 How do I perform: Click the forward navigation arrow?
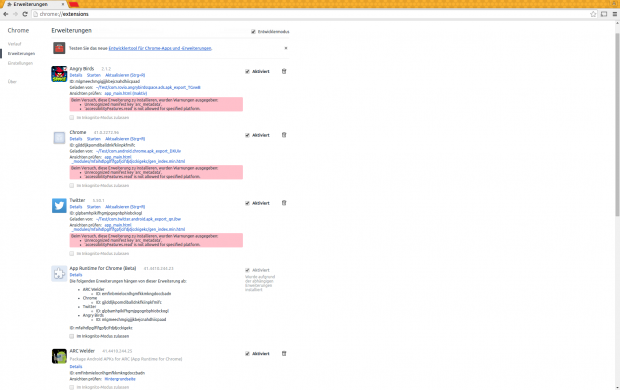pyautogui.click(x=15, y=14)
